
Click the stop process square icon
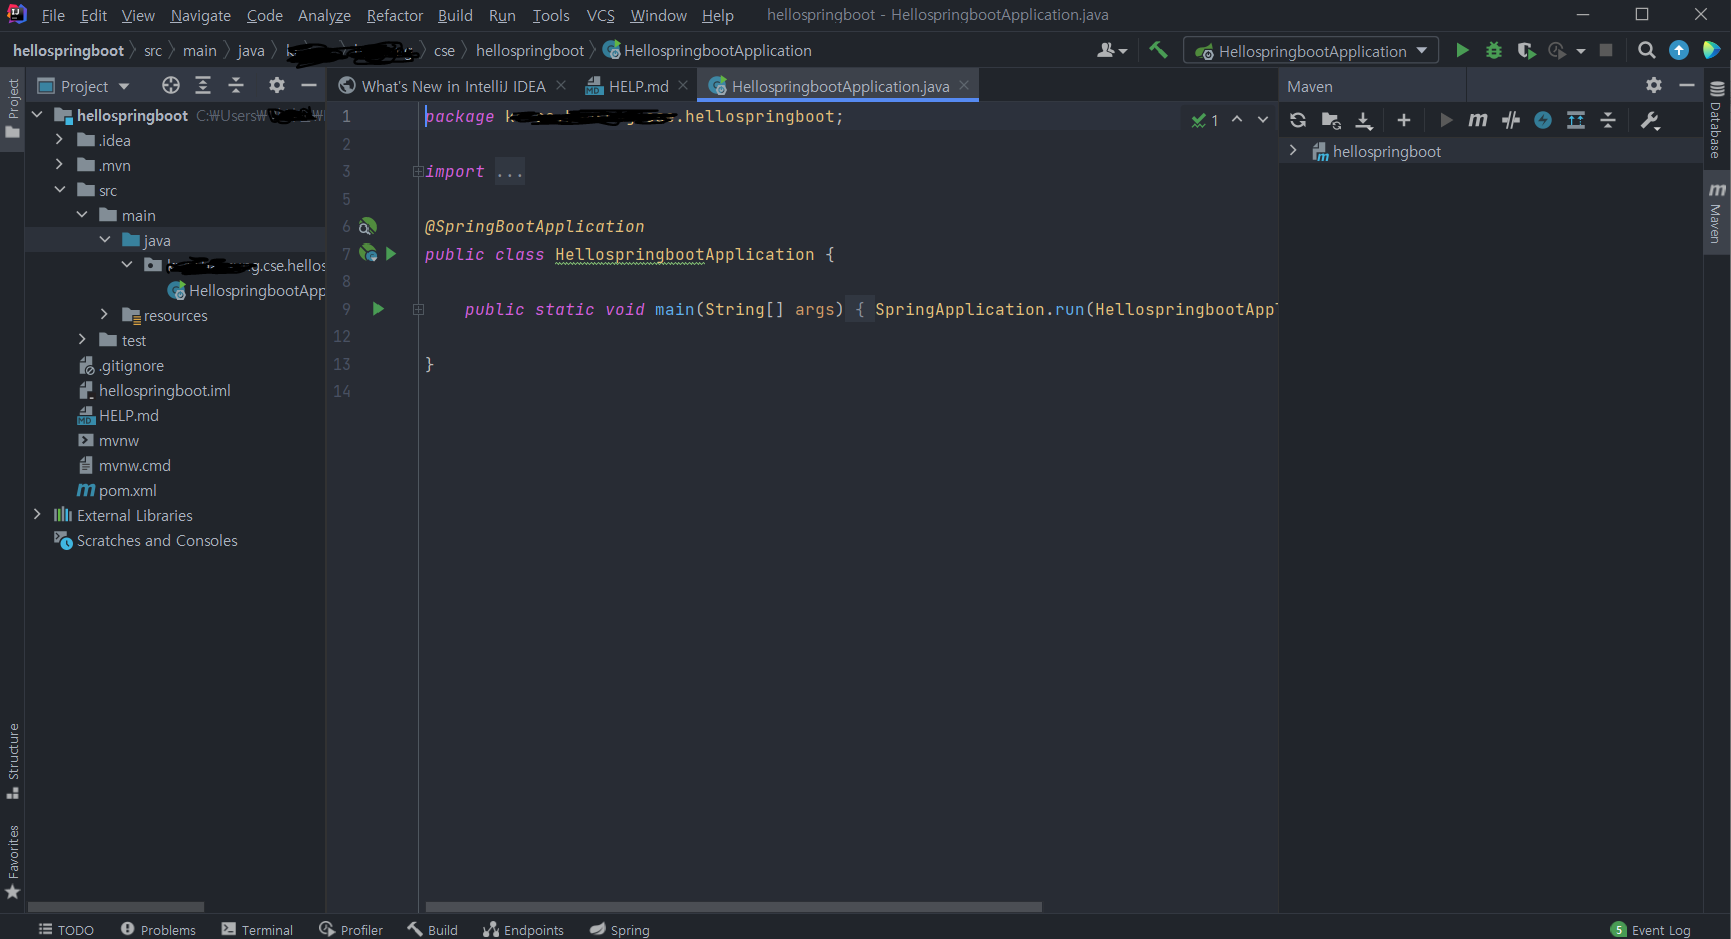1606,51
